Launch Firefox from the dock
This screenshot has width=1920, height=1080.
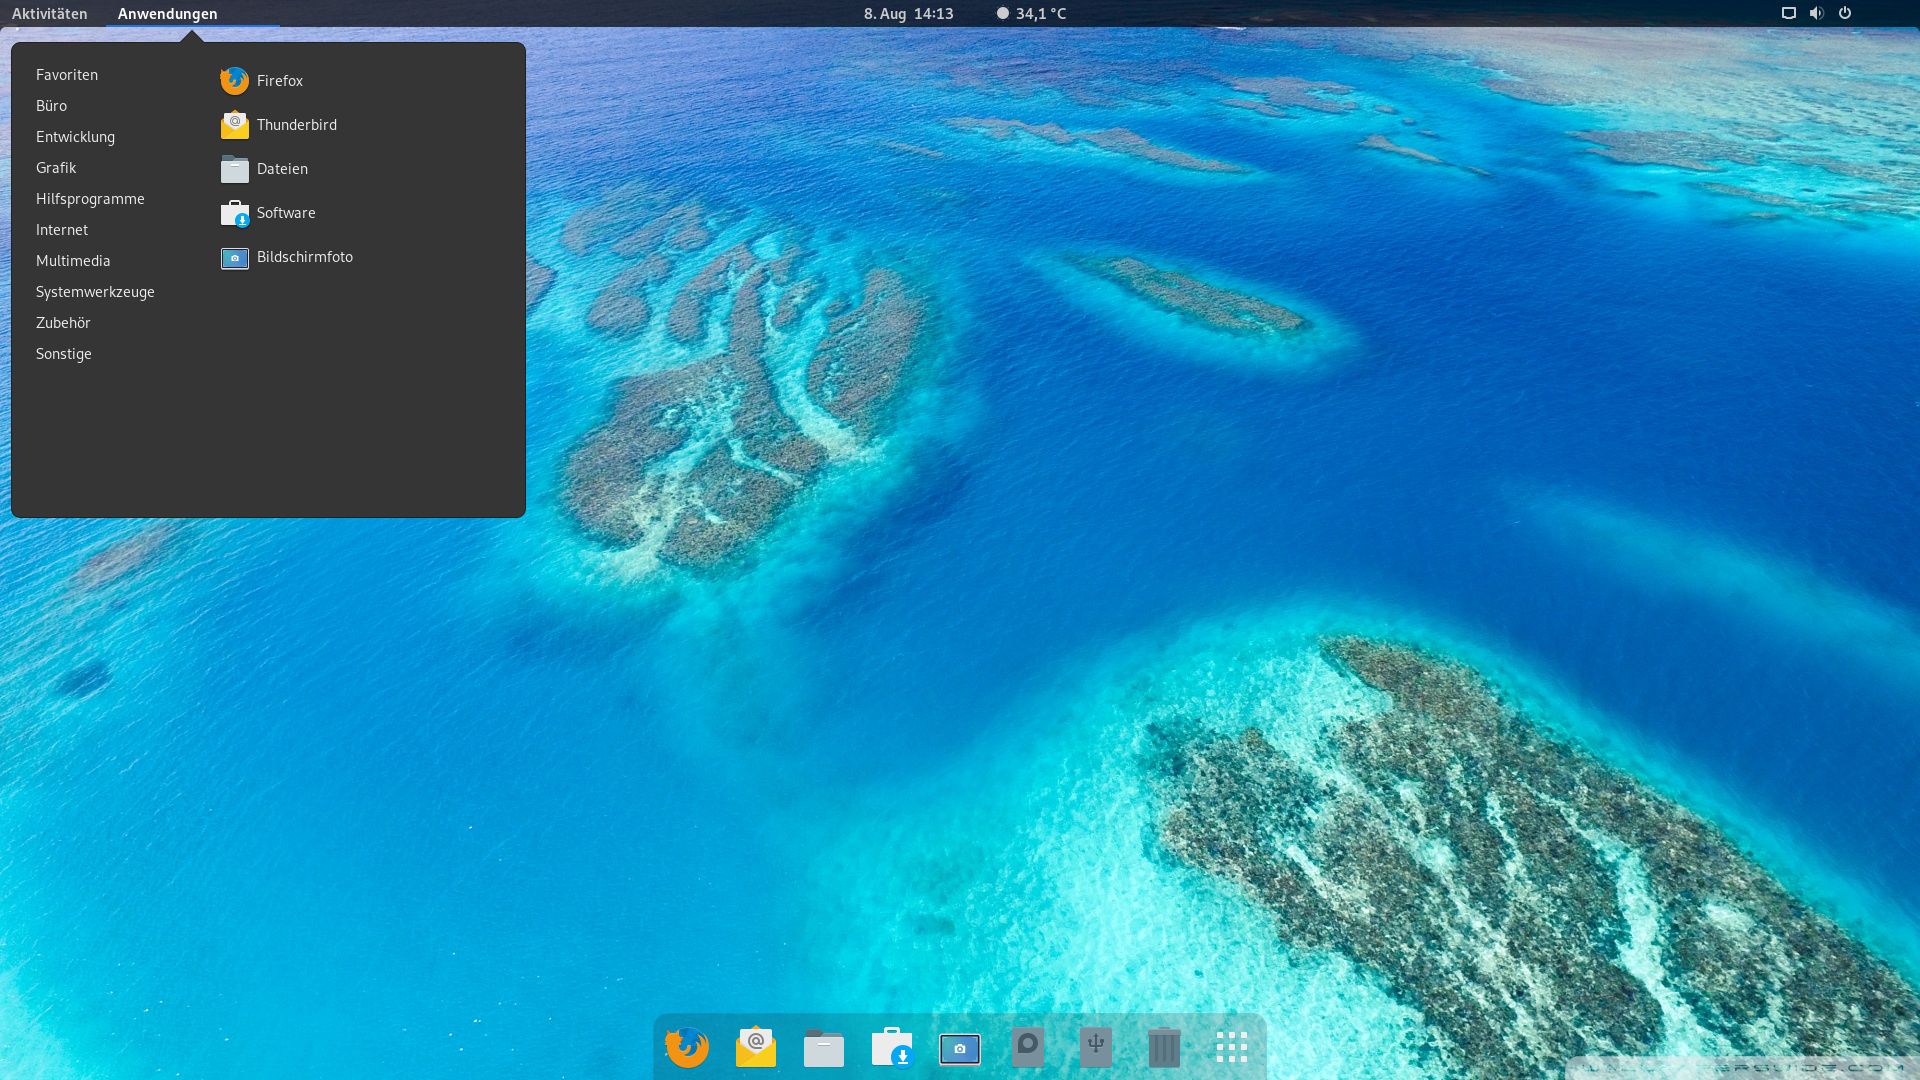(687, 1047)
